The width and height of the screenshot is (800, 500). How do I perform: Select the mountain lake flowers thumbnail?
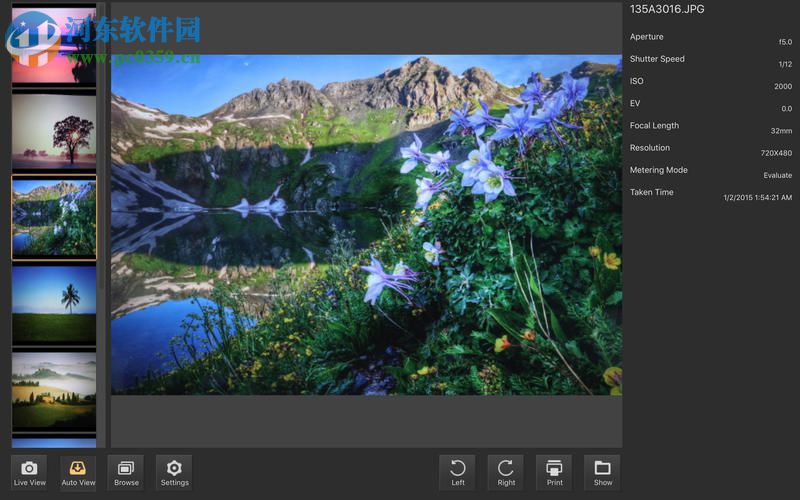coord(54,217)
